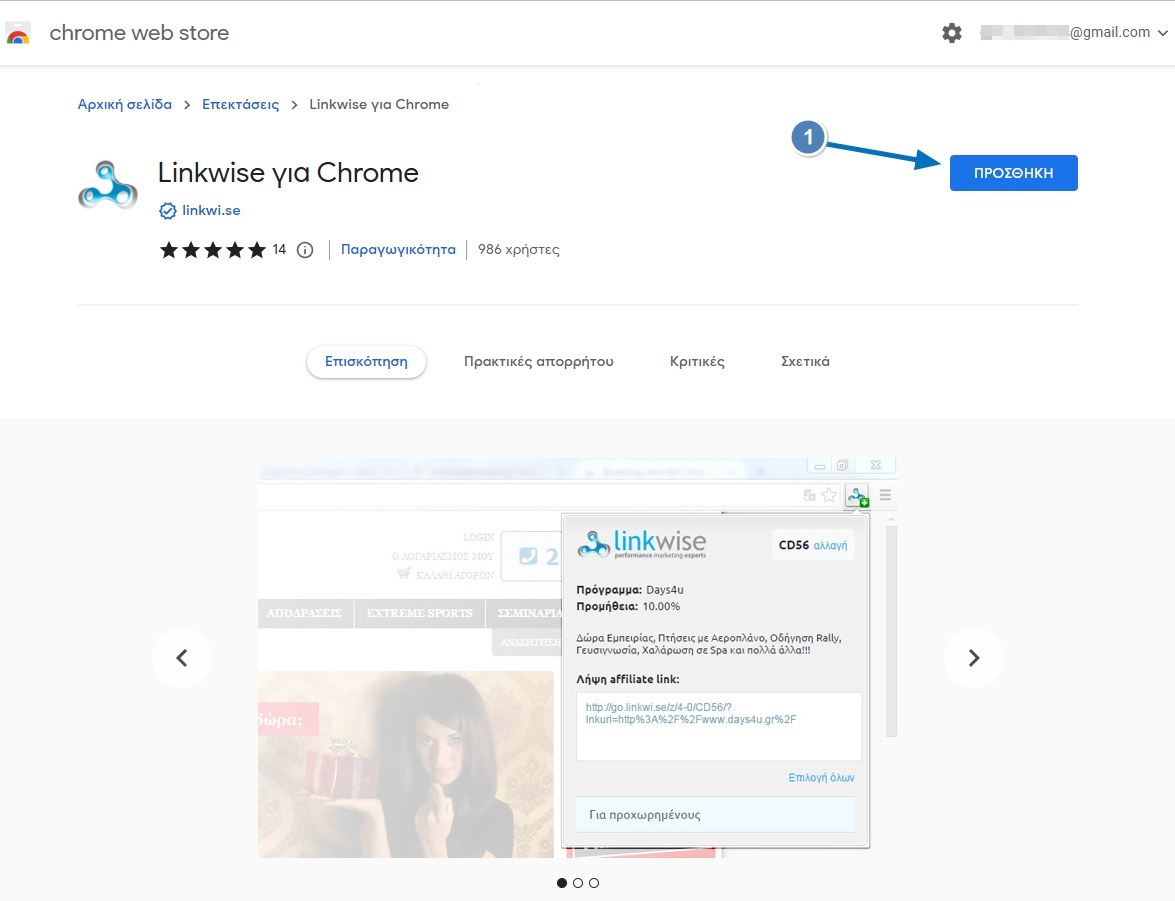This screenshot has width=1175, height=901.
Task: Click the ΠΡΟΣΘΗΚΗ button
Action: 1013,173
